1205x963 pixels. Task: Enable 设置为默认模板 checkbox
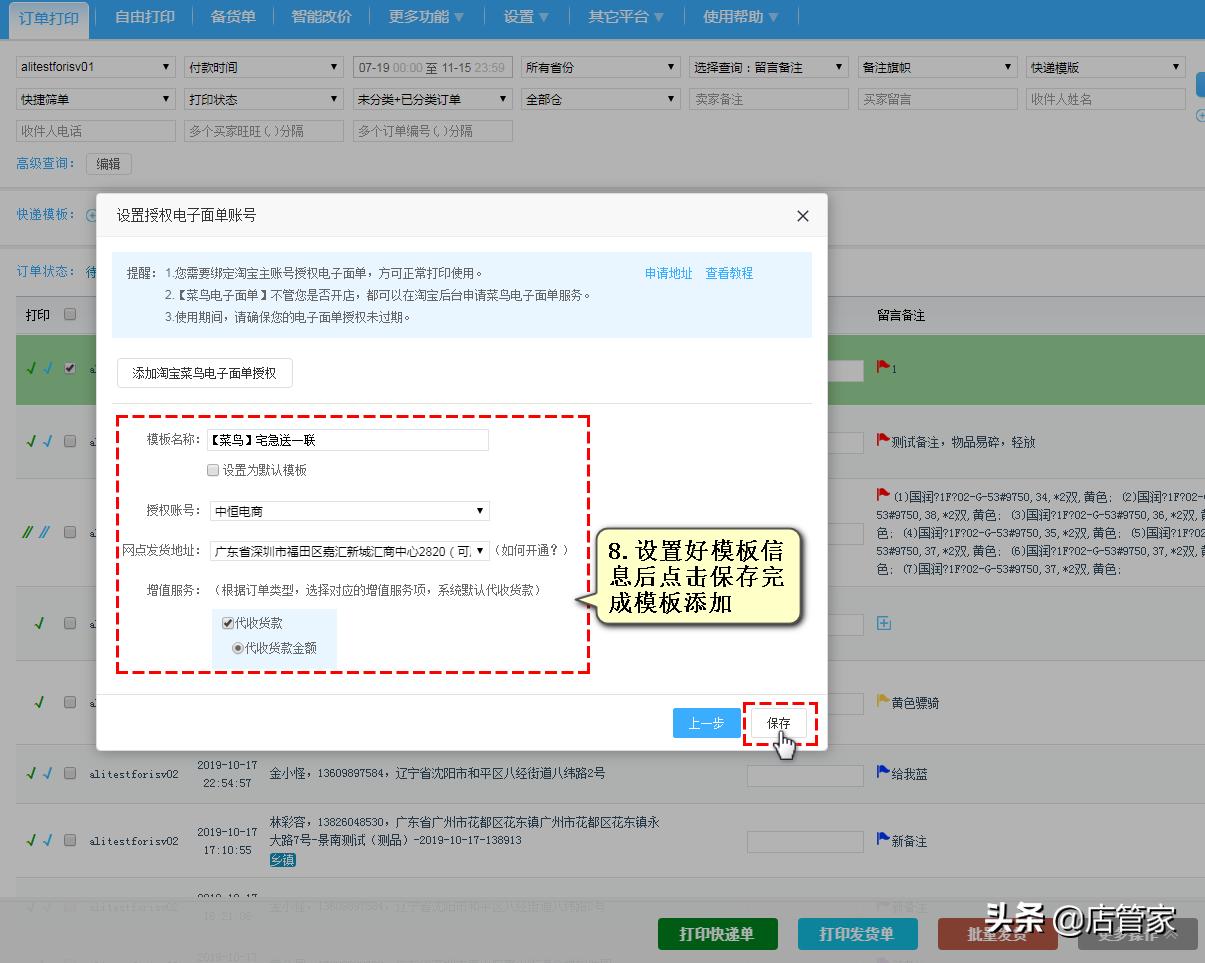214,469
